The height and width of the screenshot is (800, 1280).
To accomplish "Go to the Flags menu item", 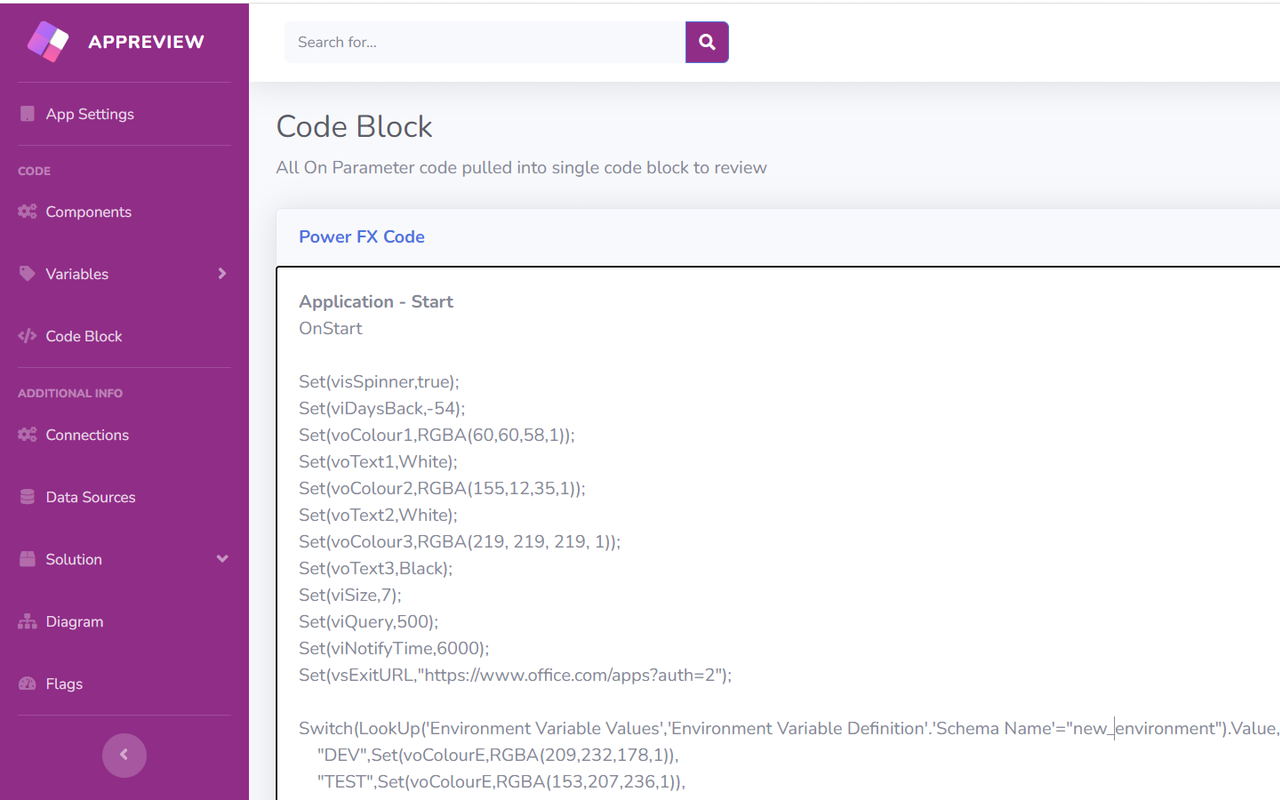I will tap(64, 684).
